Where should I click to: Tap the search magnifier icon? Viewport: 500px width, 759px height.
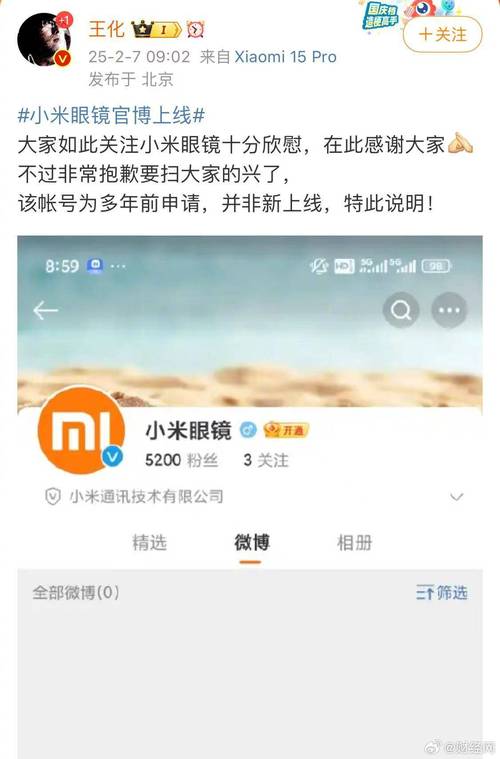401,310
